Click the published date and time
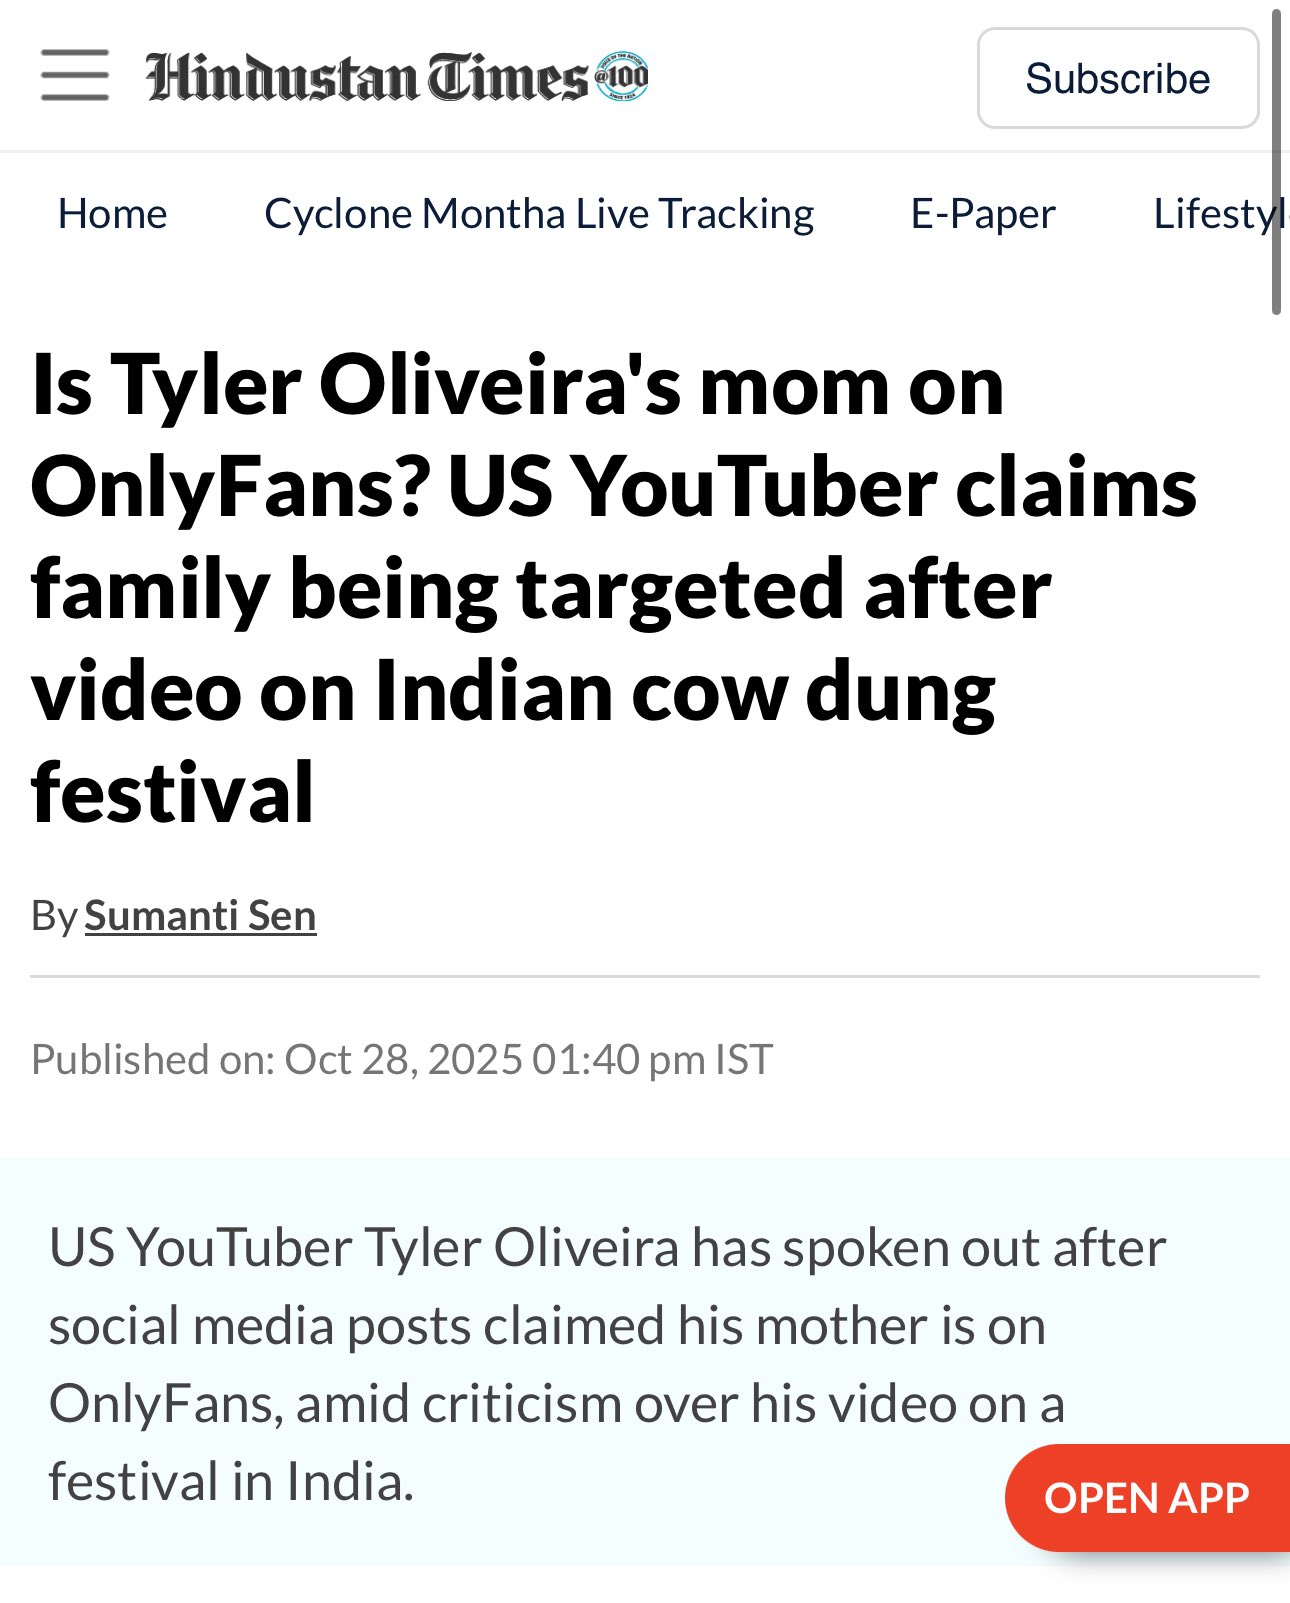Viewport: 1290px width, 1603px height. [x=402, y=1060]
